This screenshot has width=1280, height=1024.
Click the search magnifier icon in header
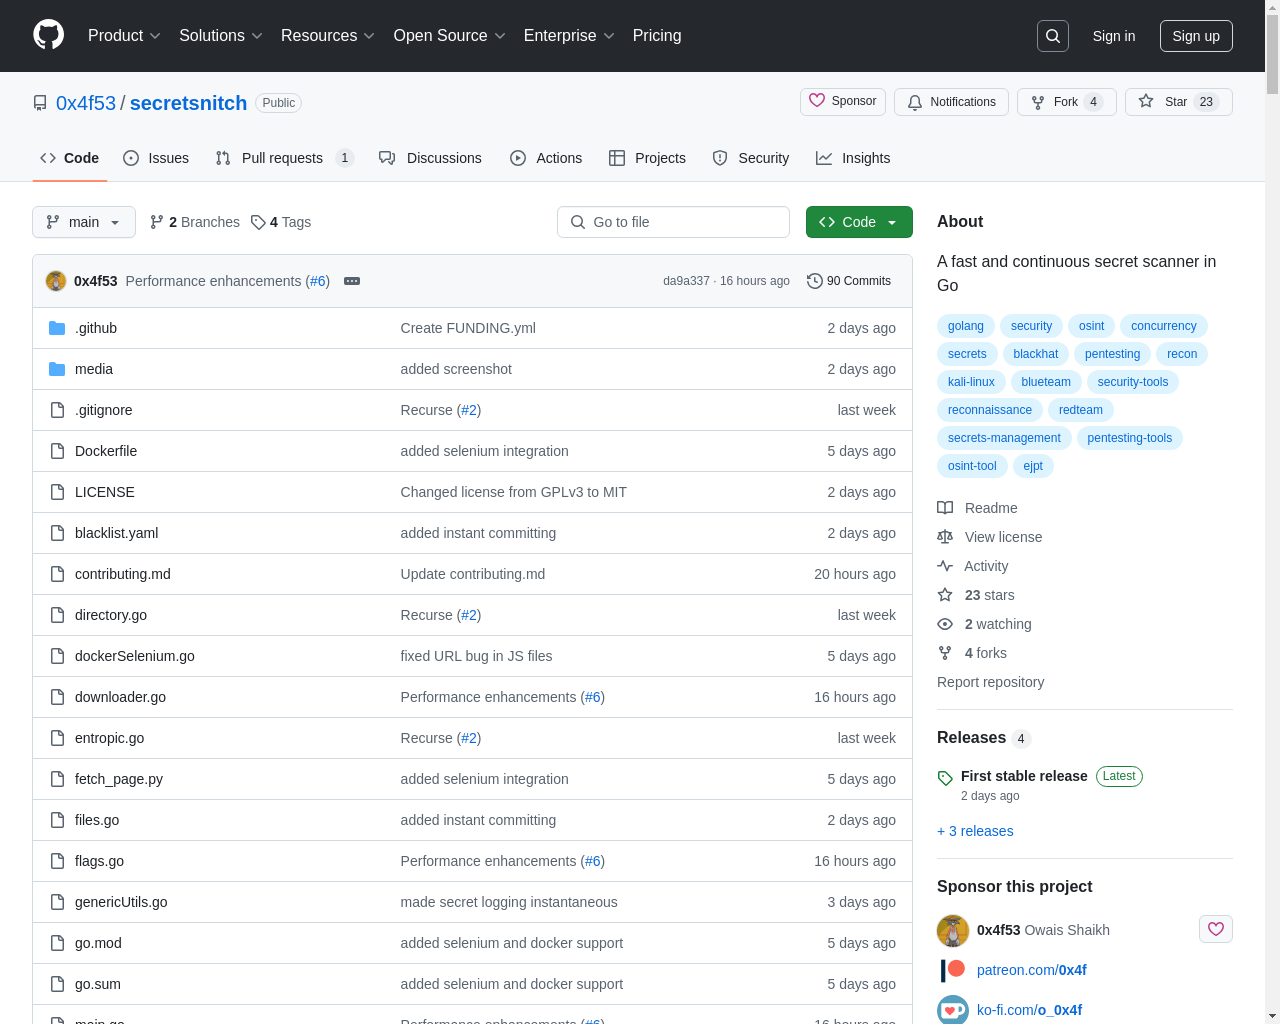coord(1053,36)
